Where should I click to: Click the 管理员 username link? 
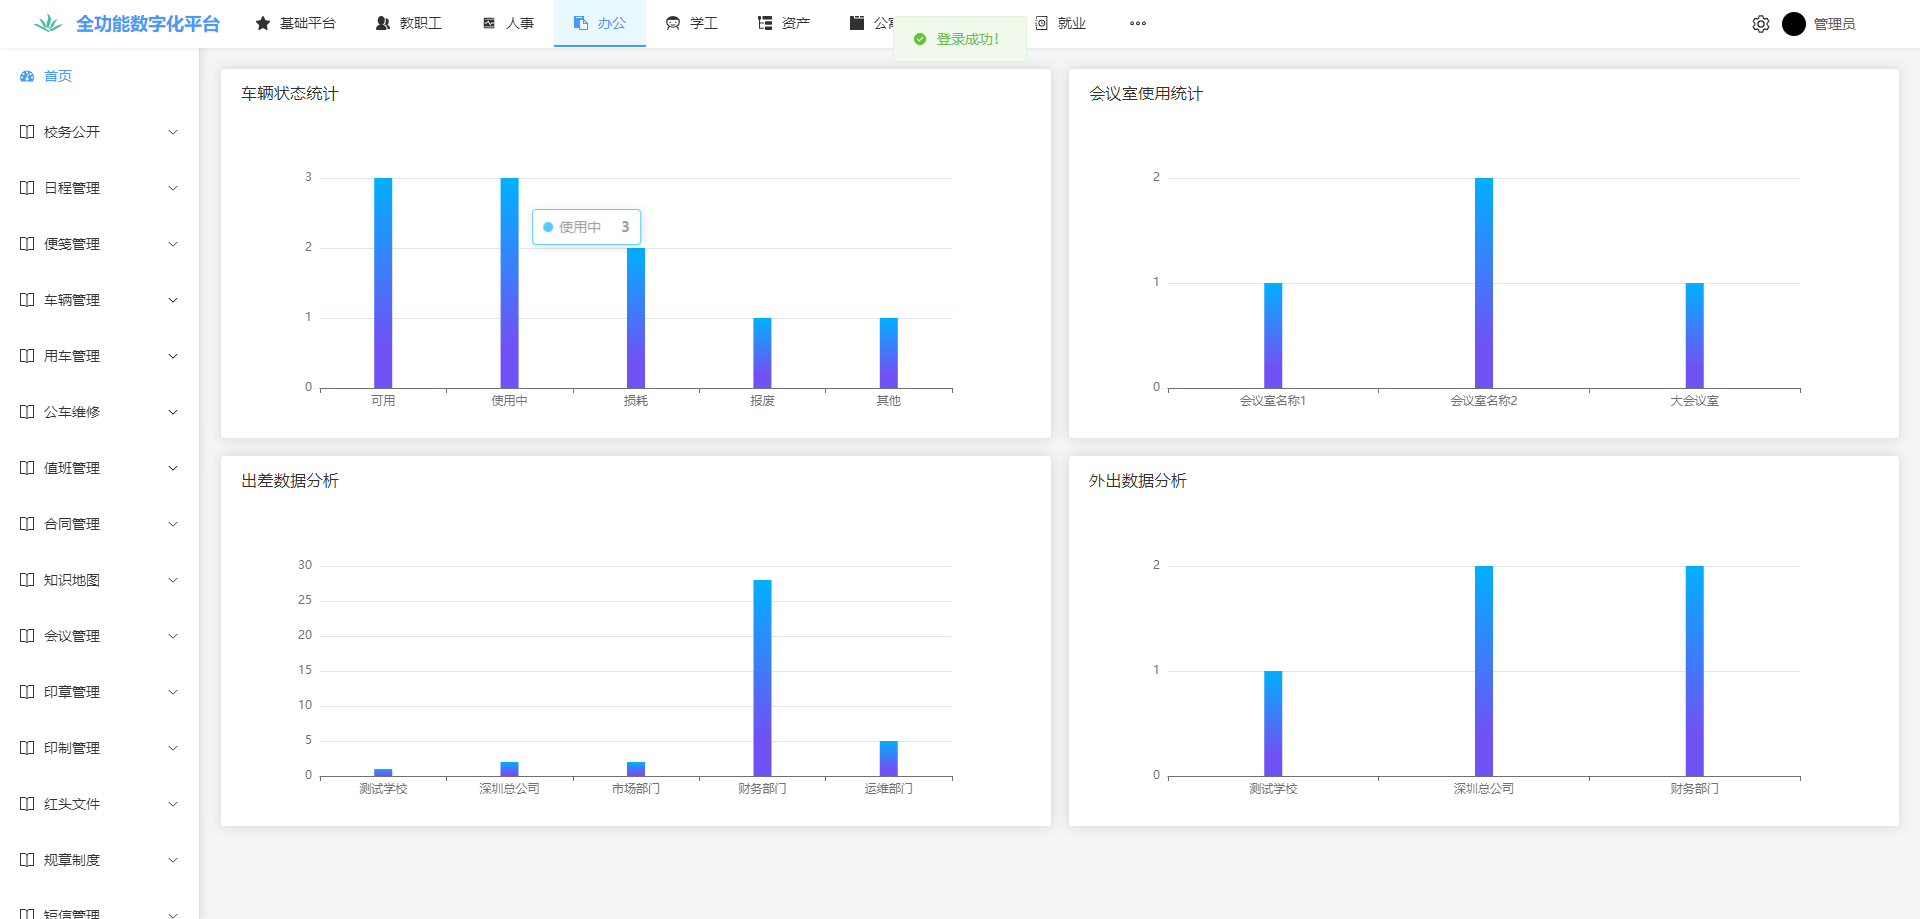click(1834, 24)
